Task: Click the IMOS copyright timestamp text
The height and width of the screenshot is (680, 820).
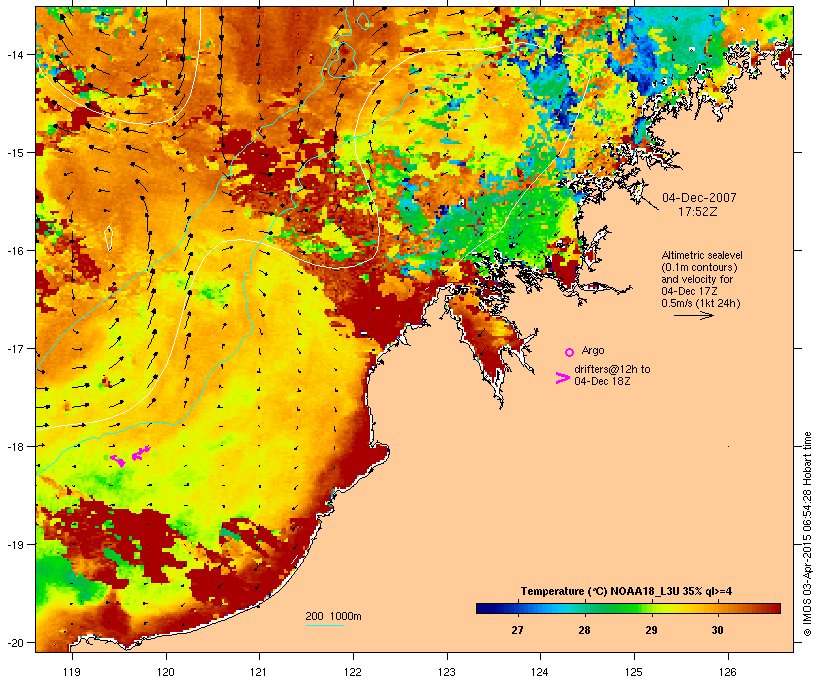Action: tap(807, 535)
